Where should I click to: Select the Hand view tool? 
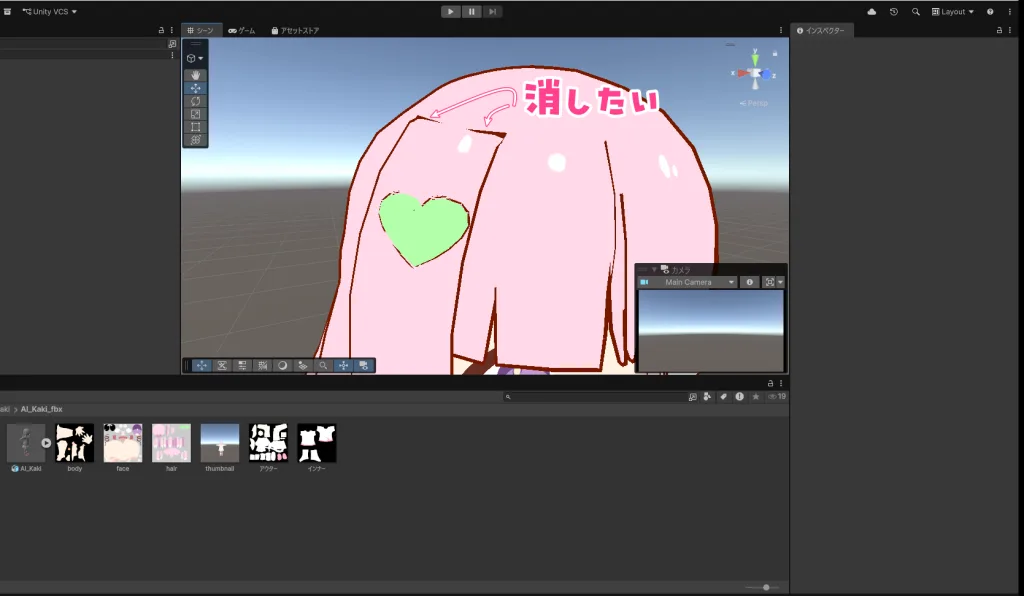[x=195, y=75]
